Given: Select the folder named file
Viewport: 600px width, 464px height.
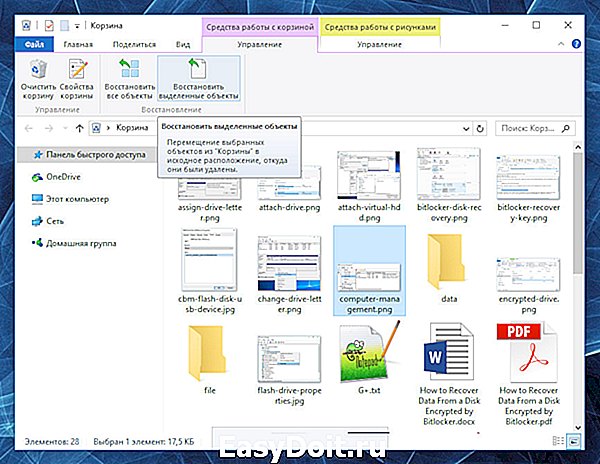Looking at the screenshot, I should pyautogui.click(x=207, y=354).
